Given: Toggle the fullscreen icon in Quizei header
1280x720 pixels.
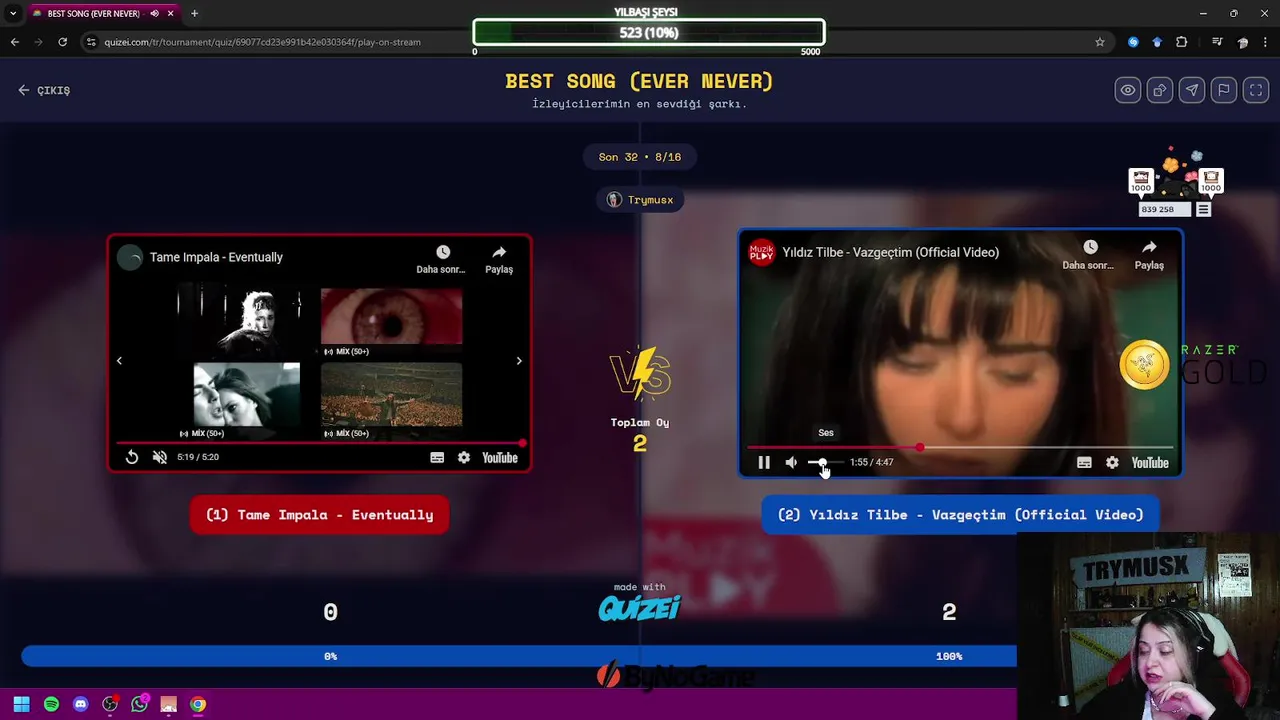Looking at the screenshot, I should click(1255, 90).
